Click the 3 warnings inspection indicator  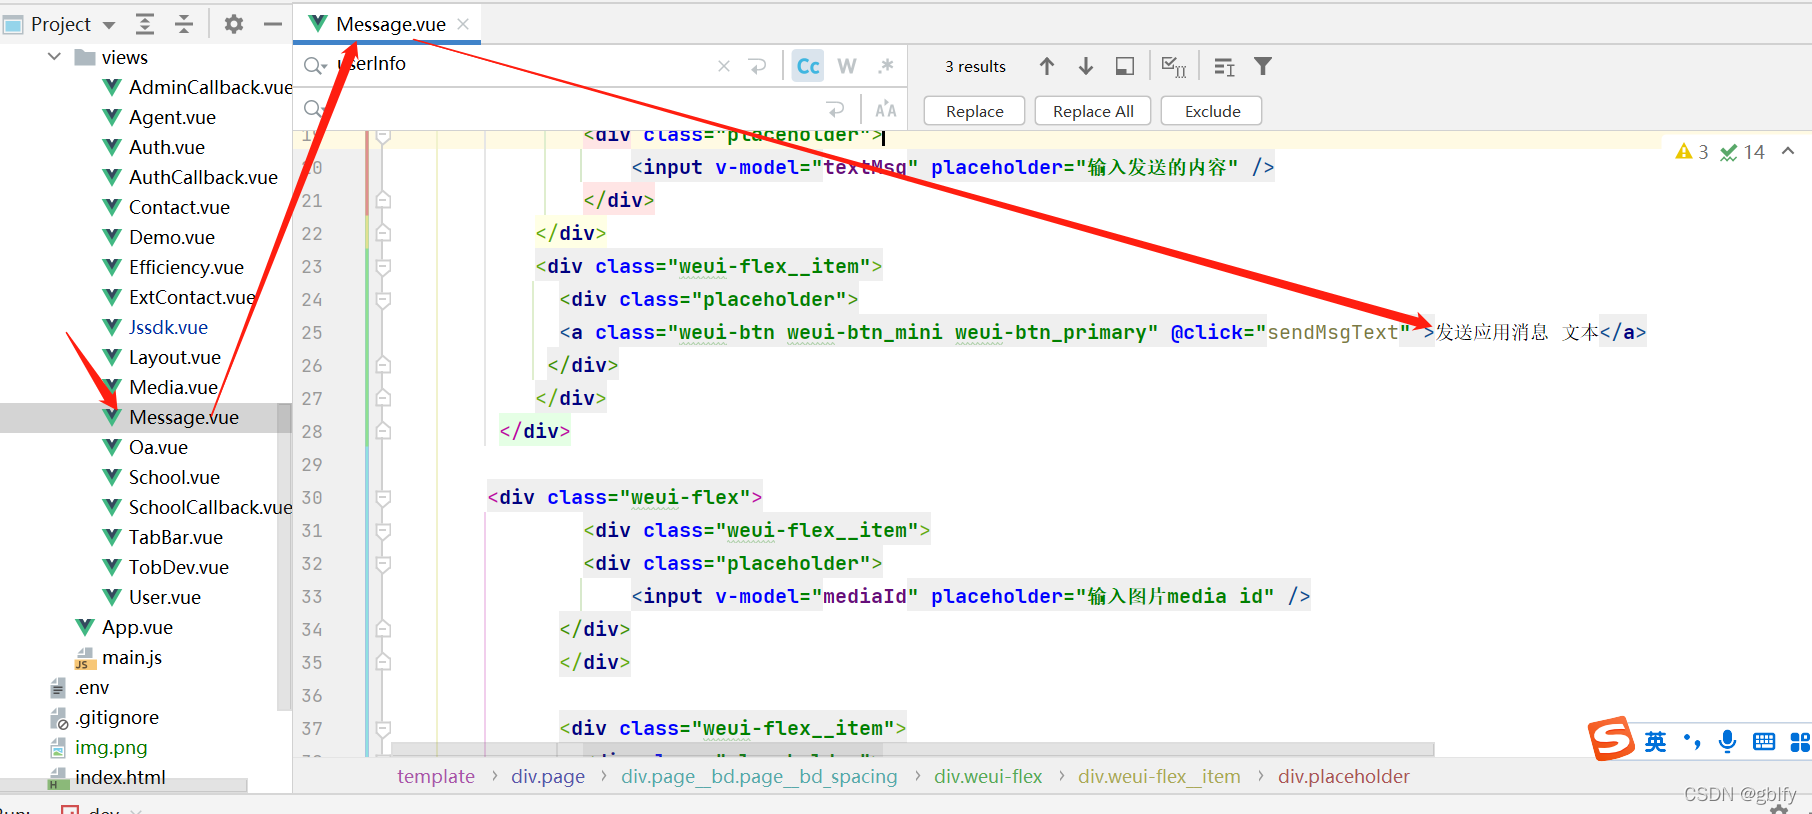click(1692, 152)
